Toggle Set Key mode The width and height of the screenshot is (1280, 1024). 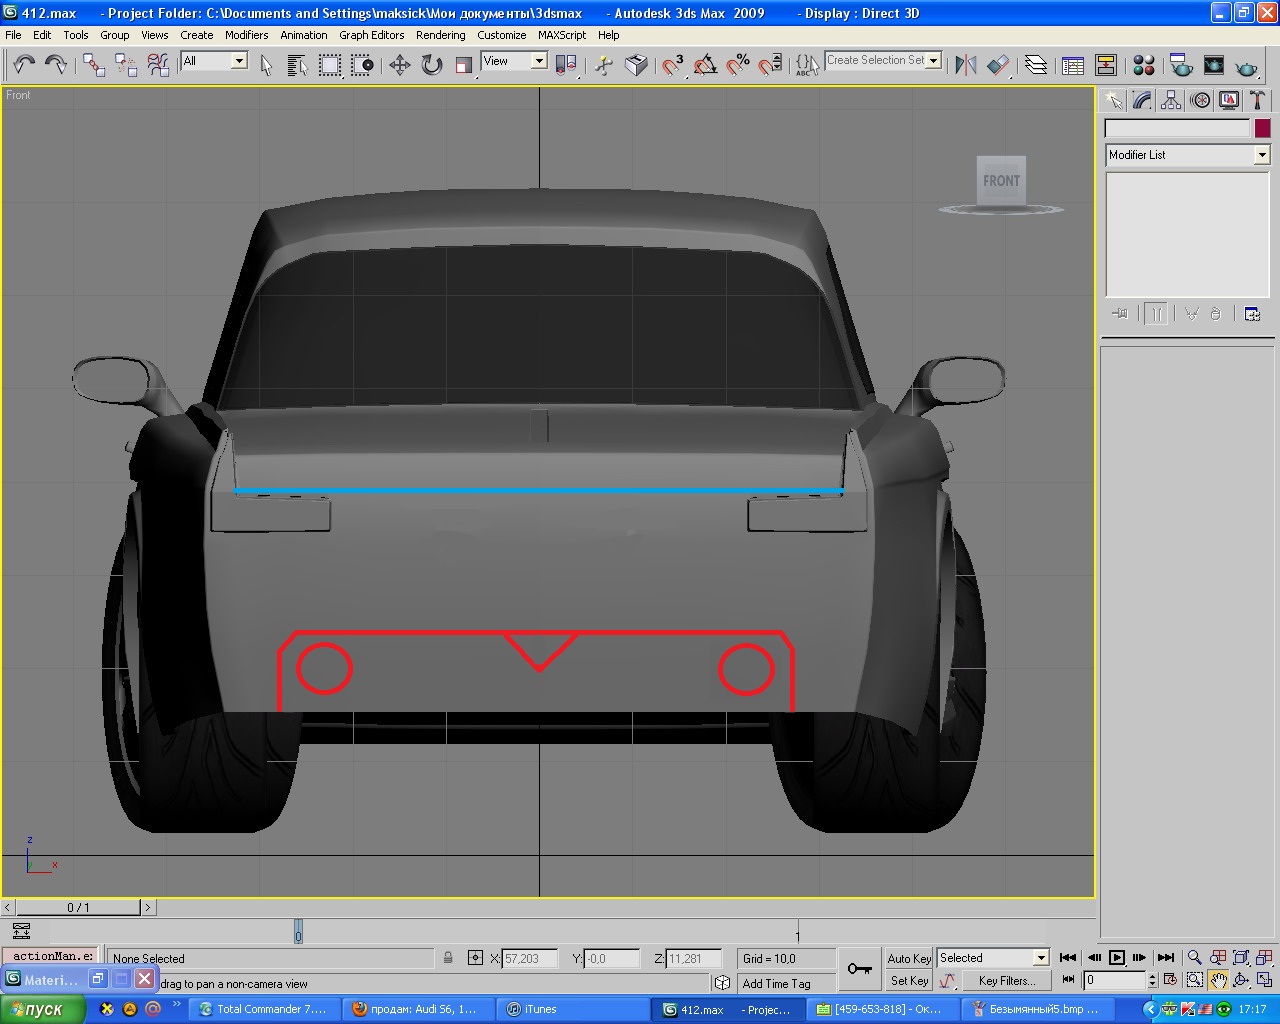908,981
